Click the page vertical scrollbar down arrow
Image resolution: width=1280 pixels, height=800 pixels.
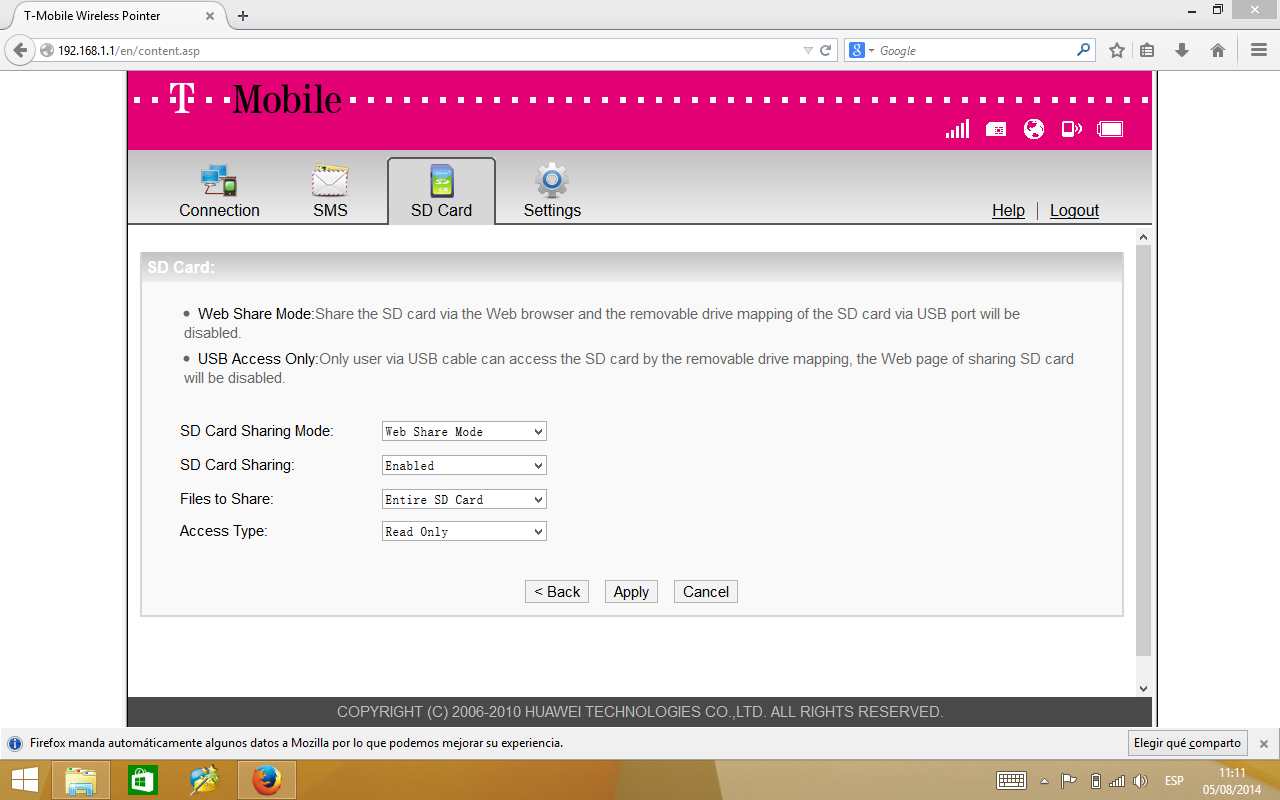(1144, 689)
